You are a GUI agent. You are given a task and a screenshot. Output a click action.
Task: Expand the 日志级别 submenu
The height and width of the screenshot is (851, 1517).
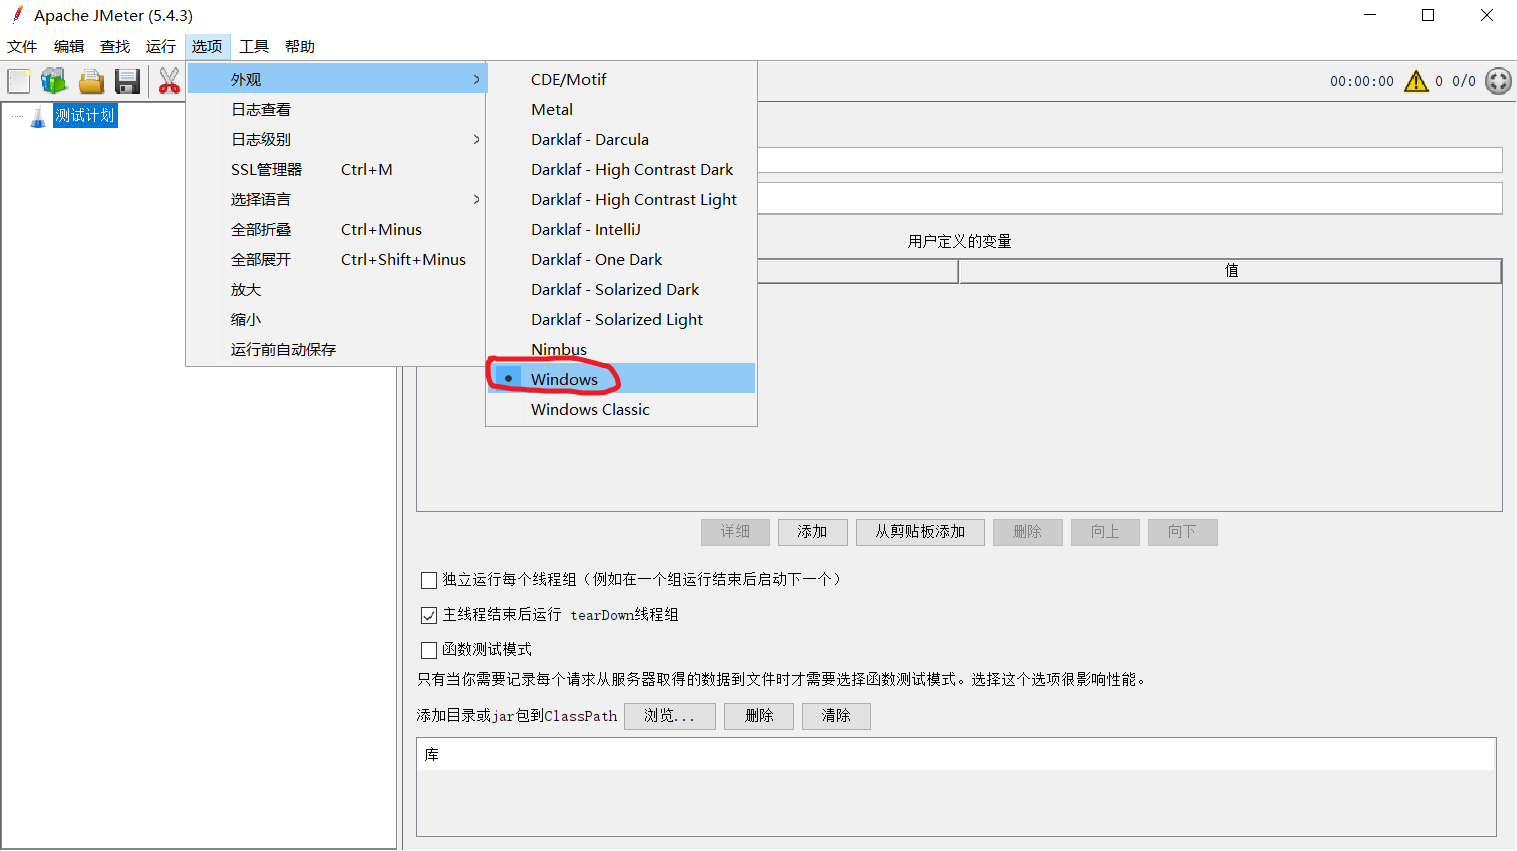(x=337, y=139)
